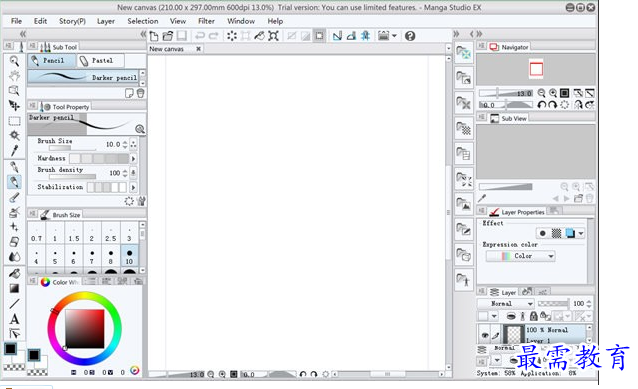638x389 pixels.
Task: Switch to New canvas tab
Action: tap(167, 49)
